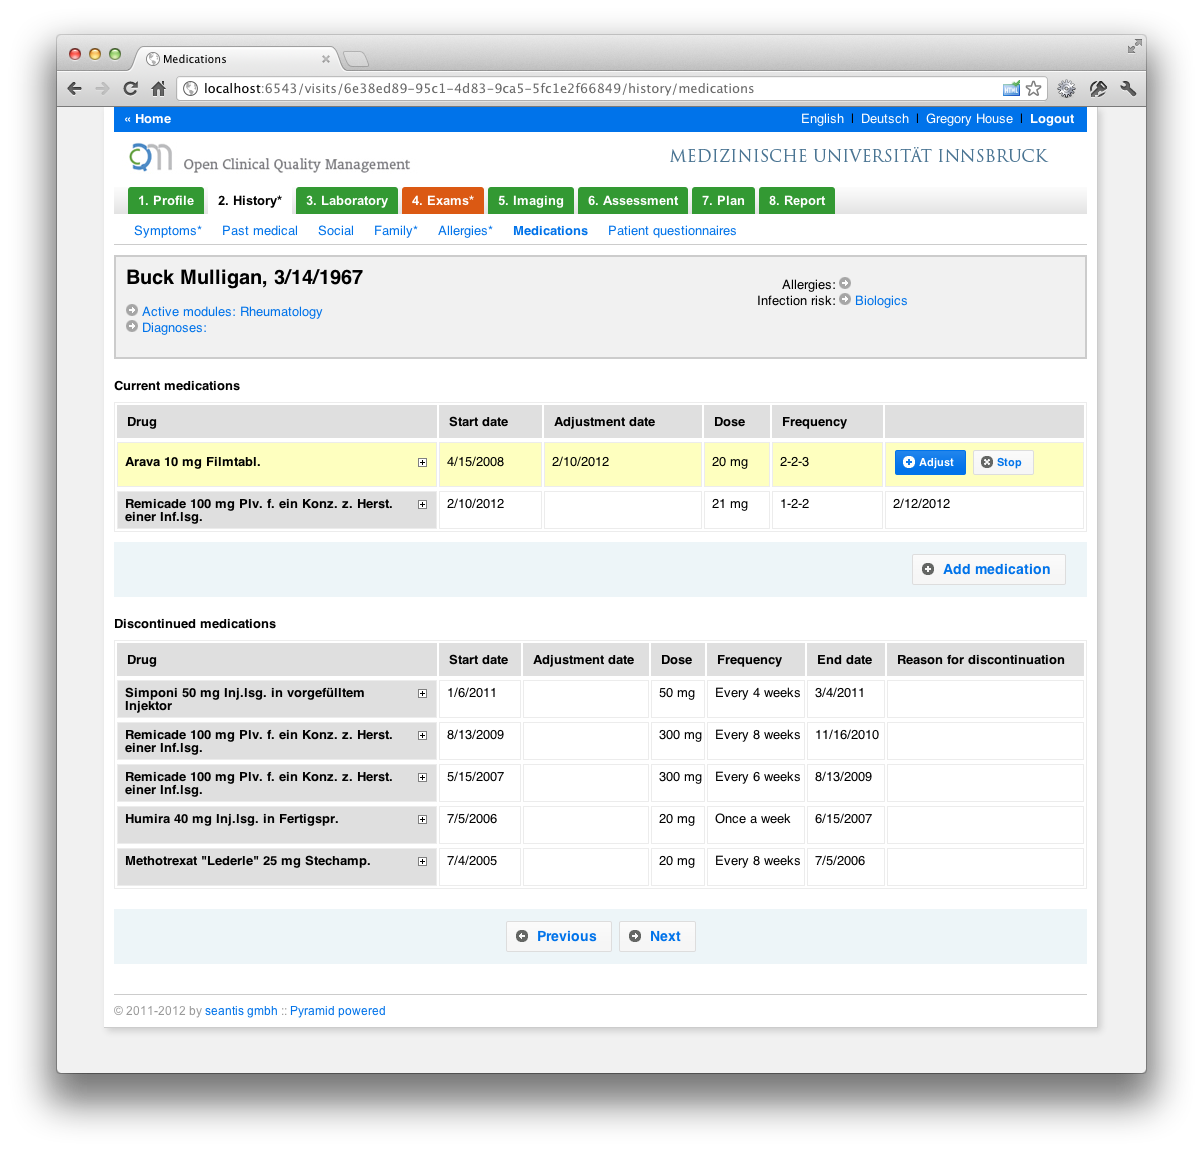Click the arrow icon beside Infection risk
1203x1152 pixels.
coord(845,299)
